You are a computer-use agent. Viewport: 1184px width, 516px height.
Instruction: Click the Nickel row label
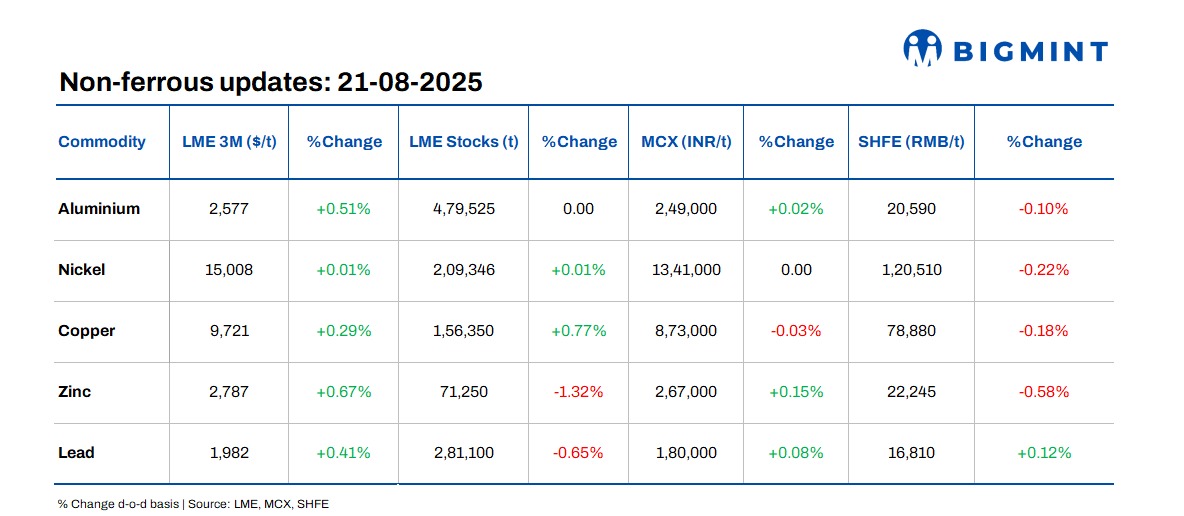point(82,270)
